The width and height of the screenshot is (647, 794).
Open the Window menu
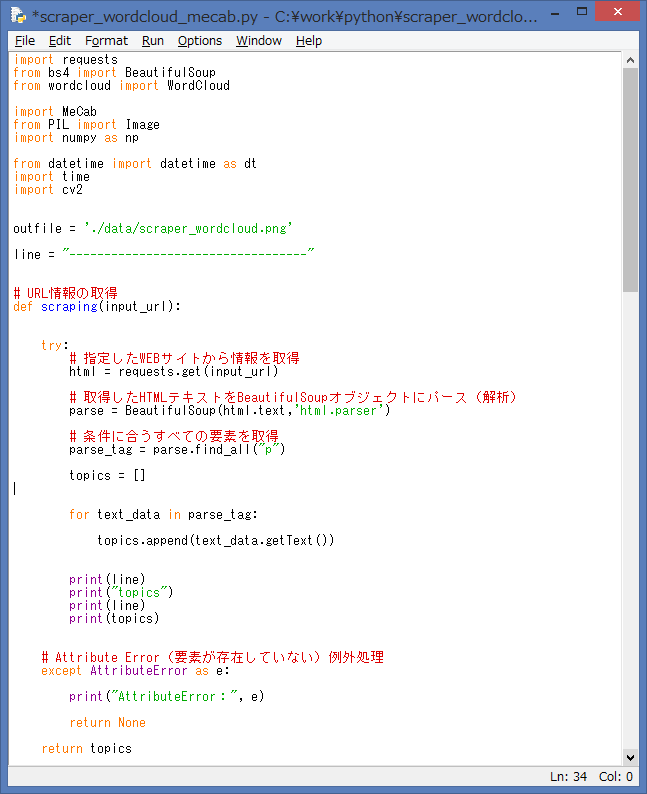click(259, 40)
